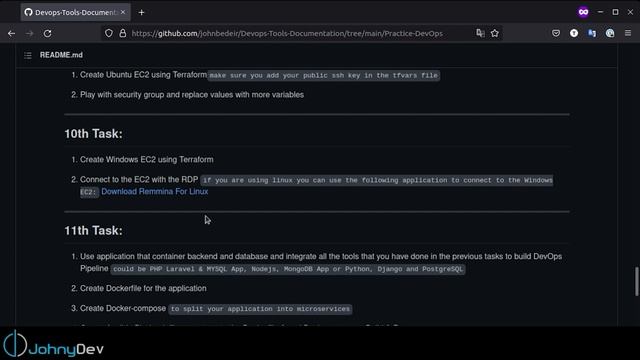This screenshot has width=640, height=360.
Task: Click code note about public ssh key
Action: (324, 76)
